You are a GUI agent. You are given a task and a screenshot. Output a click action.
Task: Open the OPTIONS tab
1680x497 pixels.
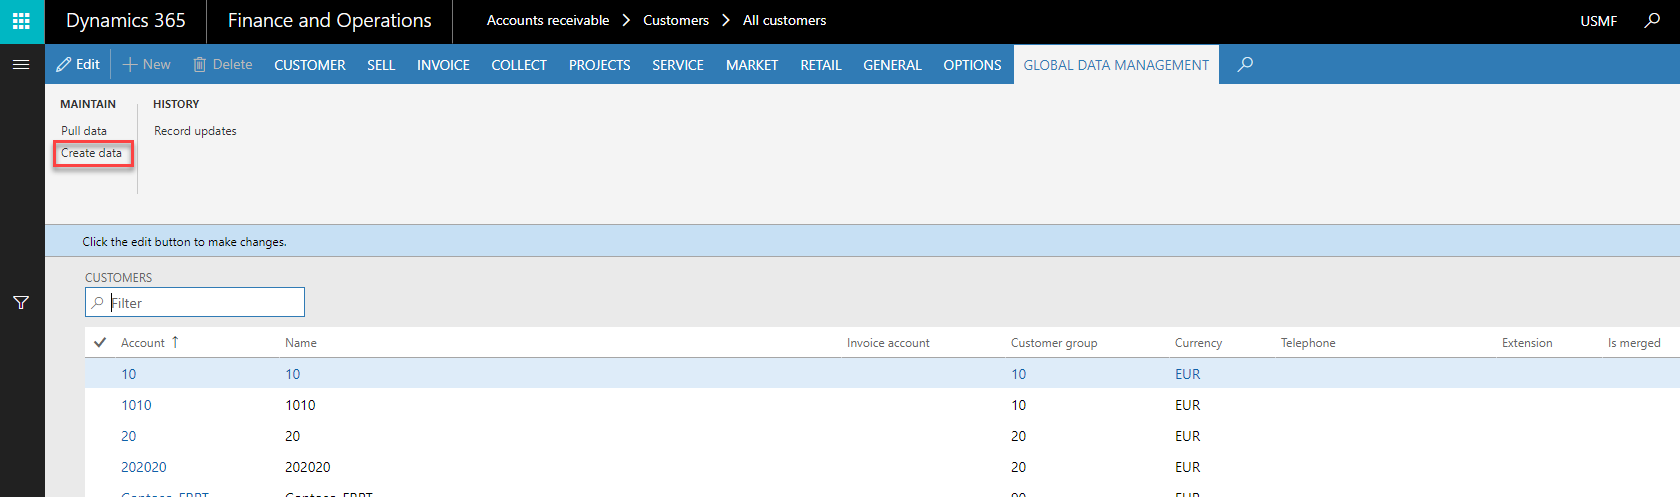point(972,65)
